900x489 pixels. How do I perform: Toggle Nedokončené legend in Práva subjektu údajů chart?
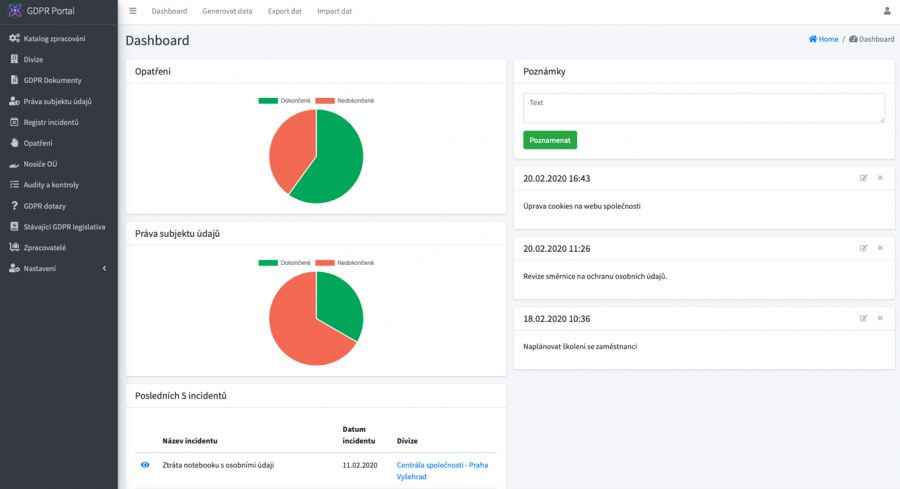tap(345, 263)
